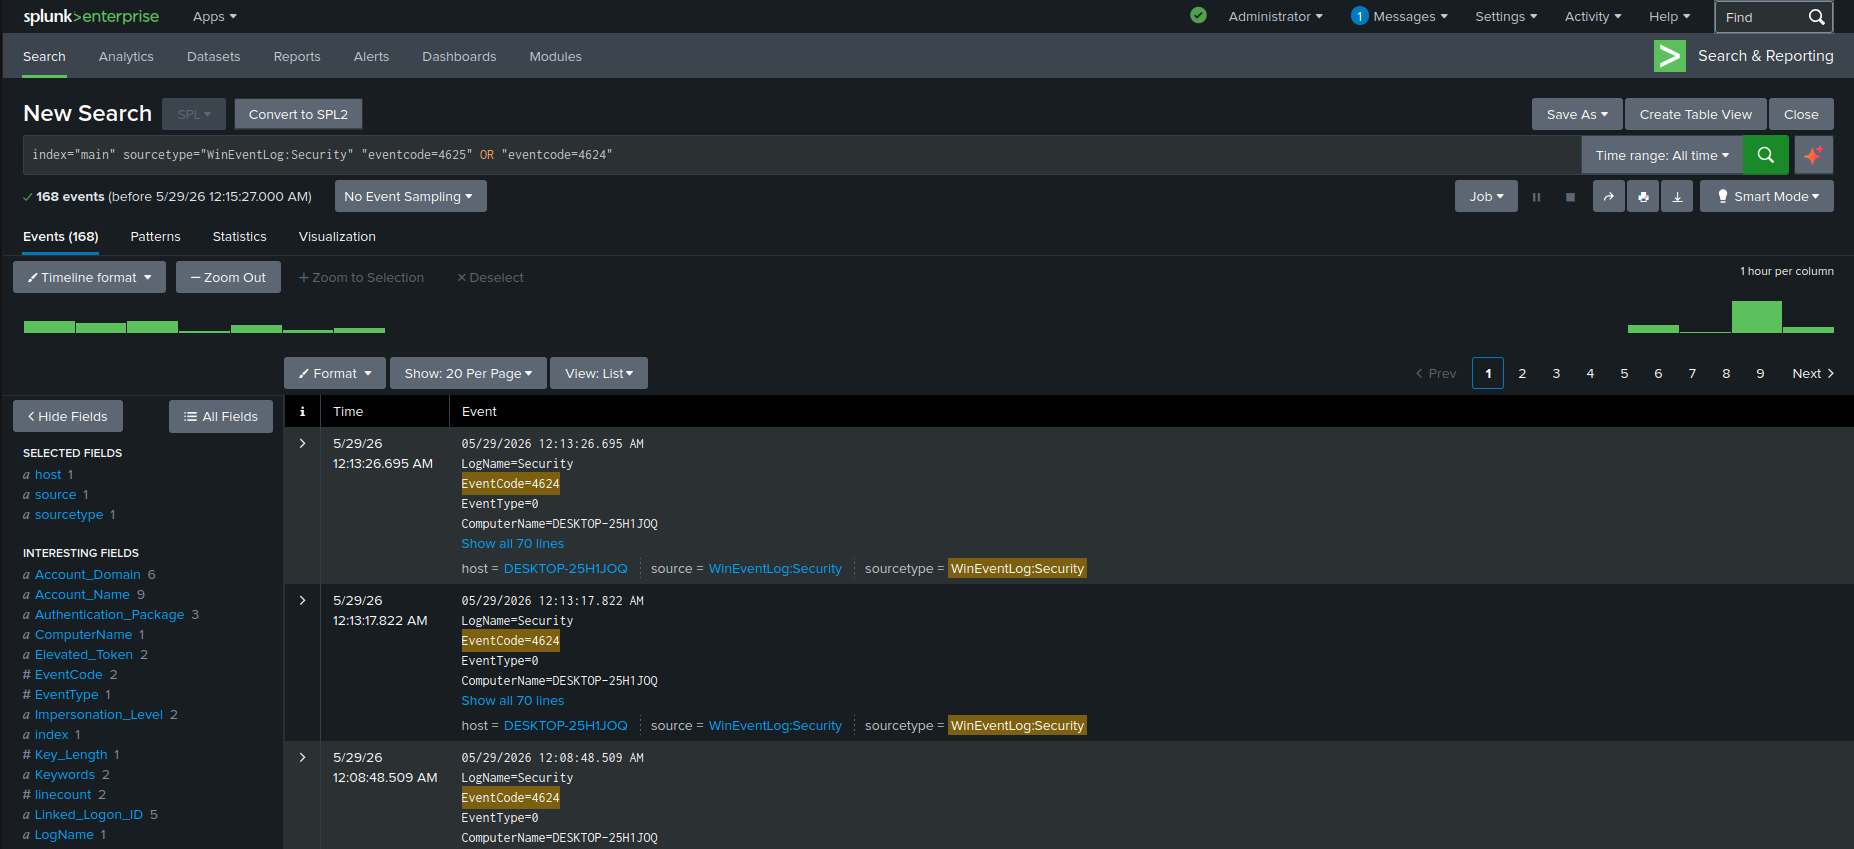Open the Alerts nav tab
The image size is (1854, 849).
click(x=371, y=57)
